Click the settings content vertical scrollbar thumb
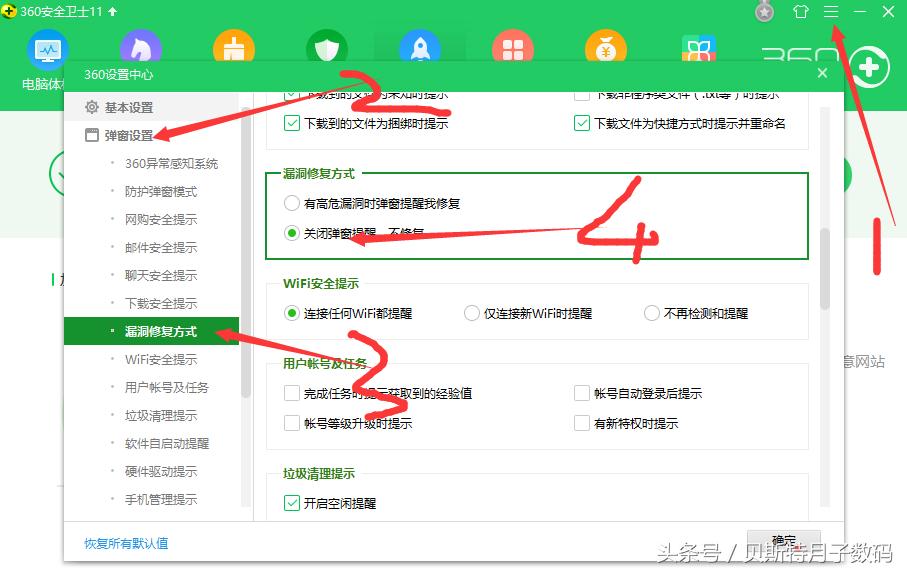 (x=825, y=269)
